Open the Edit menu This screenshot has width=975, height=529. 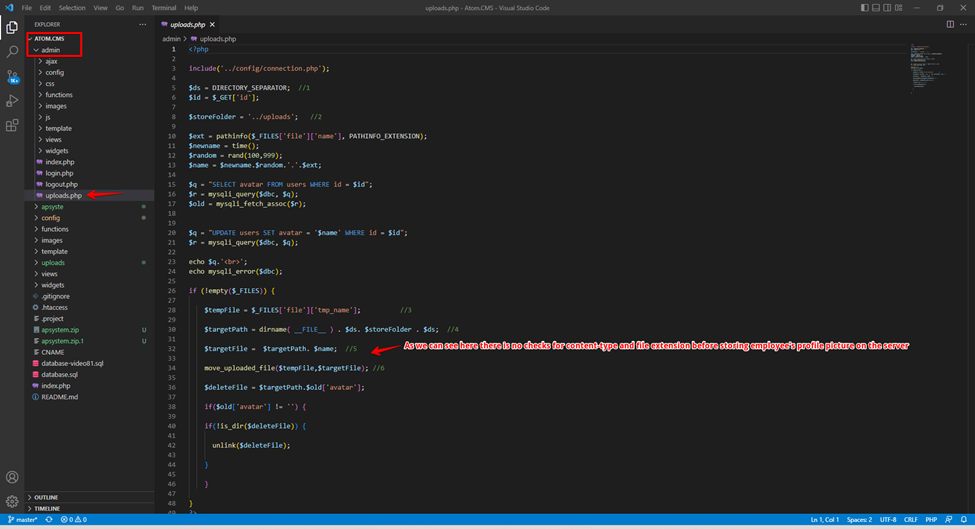[45, 8]
